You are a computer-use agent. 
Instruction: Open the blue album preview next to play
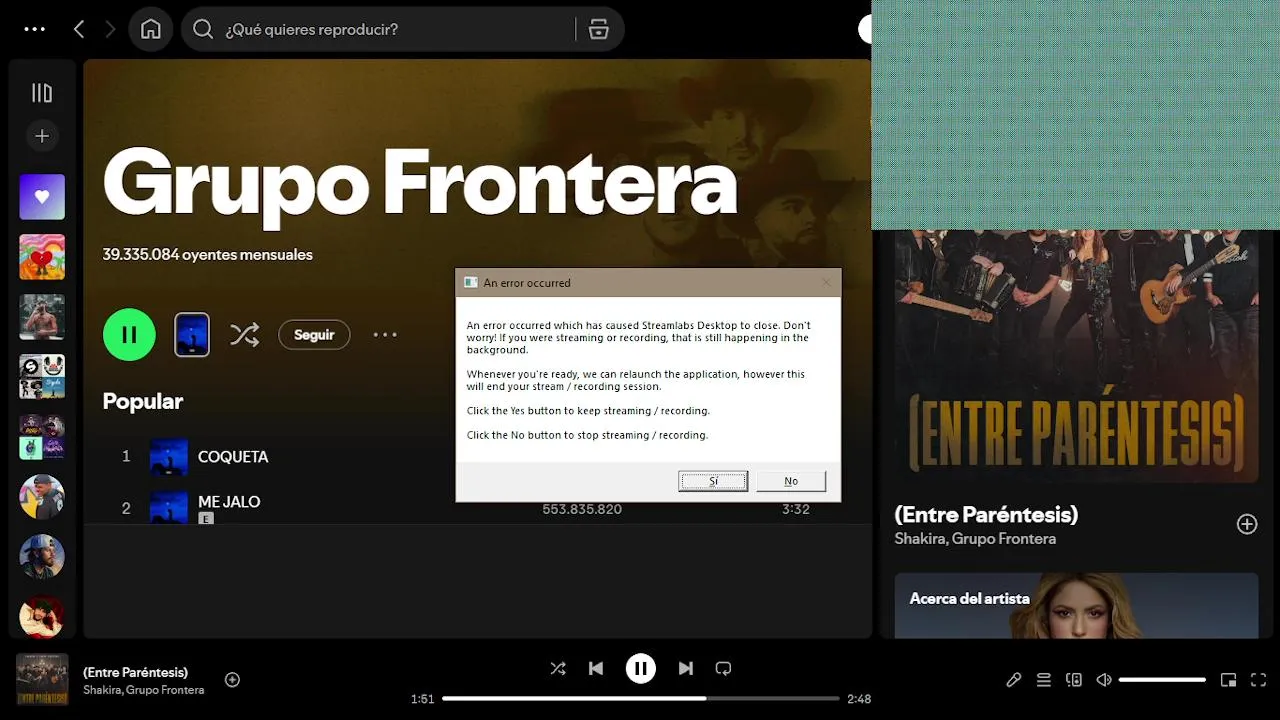[192, 334]
